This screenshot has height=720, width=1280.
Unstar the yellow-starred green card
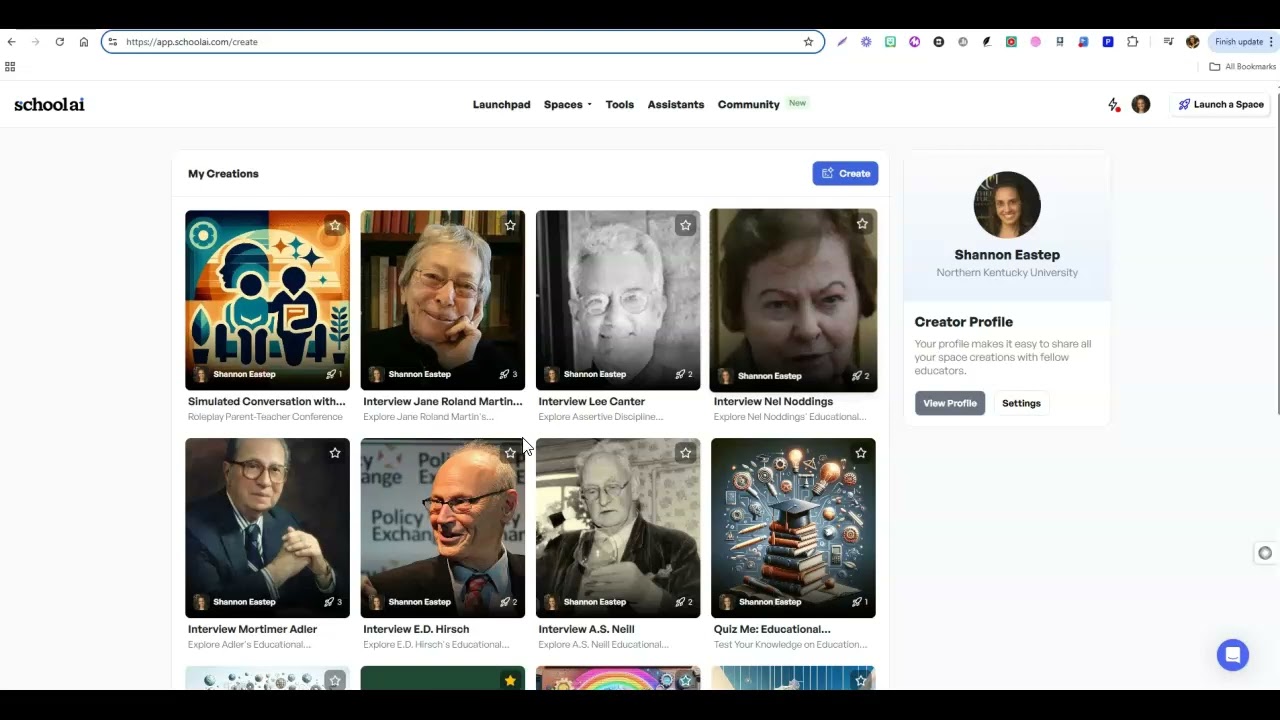510,680
